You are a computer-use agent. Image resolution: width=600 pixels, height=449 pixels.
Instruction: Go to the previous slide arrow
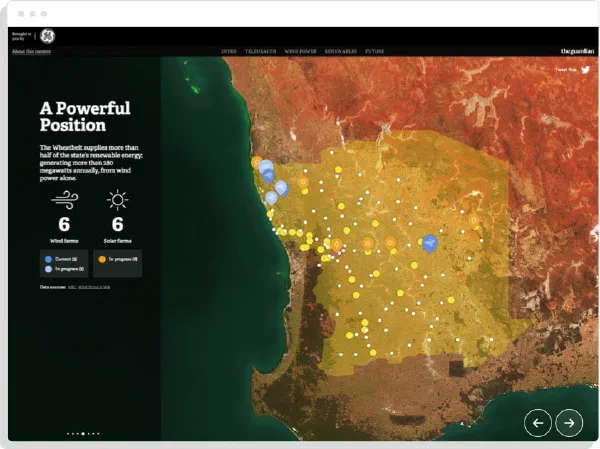[538, 423]
